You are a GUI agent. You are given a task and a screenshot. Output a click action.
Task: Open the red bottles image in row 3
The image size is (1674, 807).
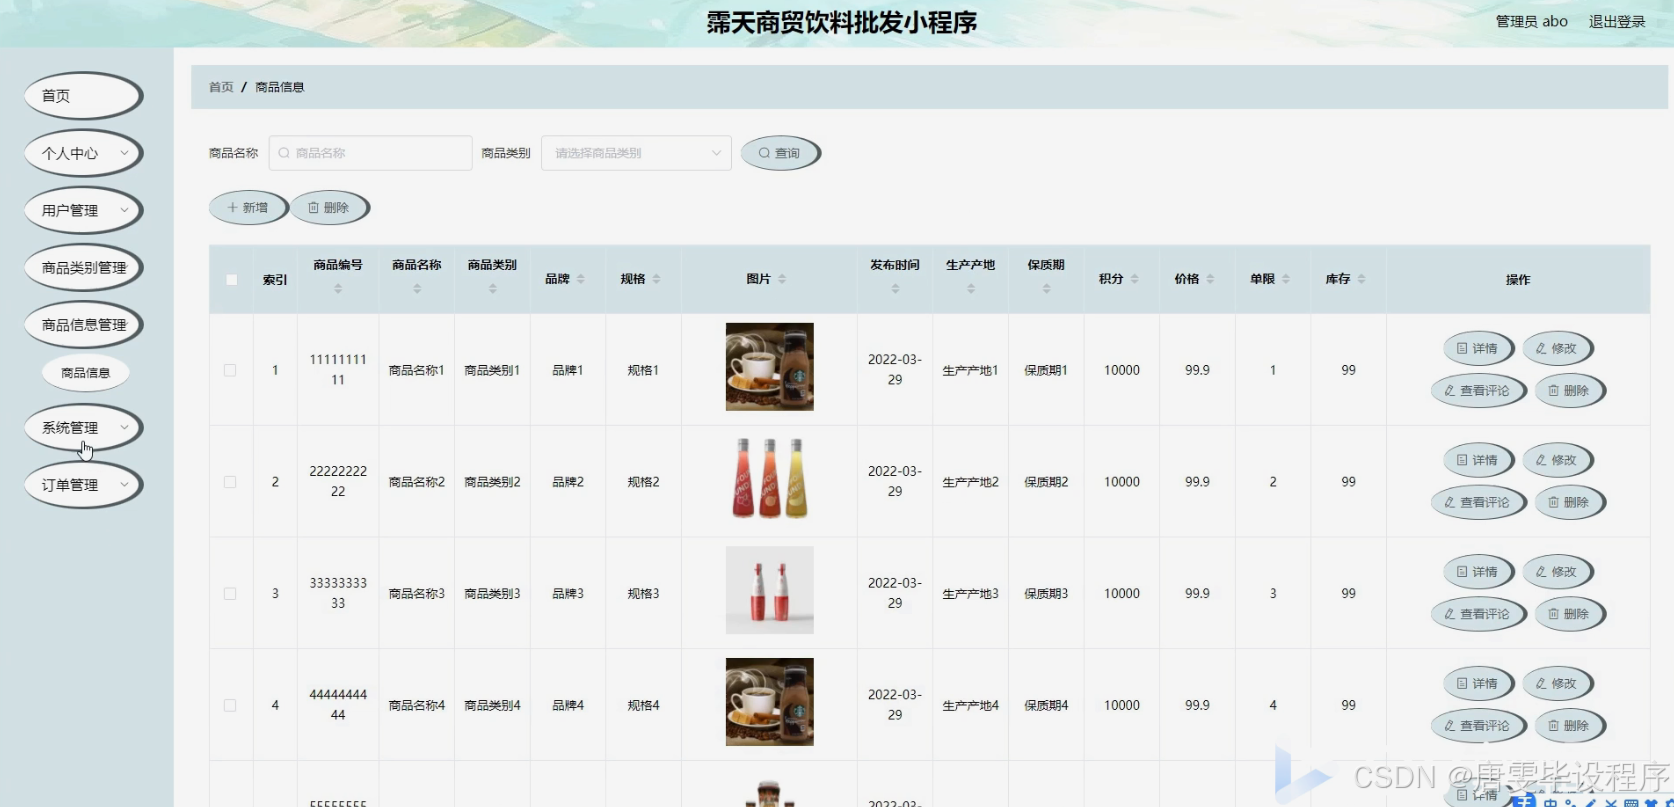769,590
